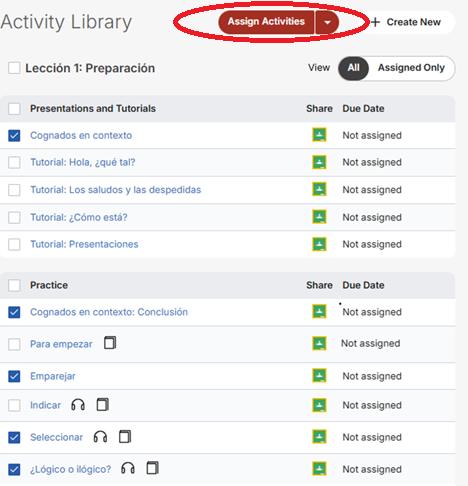Viewport: 468px width, 486px height.
Task: Click share icon for Seleccionar
Action: pos(319,437)
